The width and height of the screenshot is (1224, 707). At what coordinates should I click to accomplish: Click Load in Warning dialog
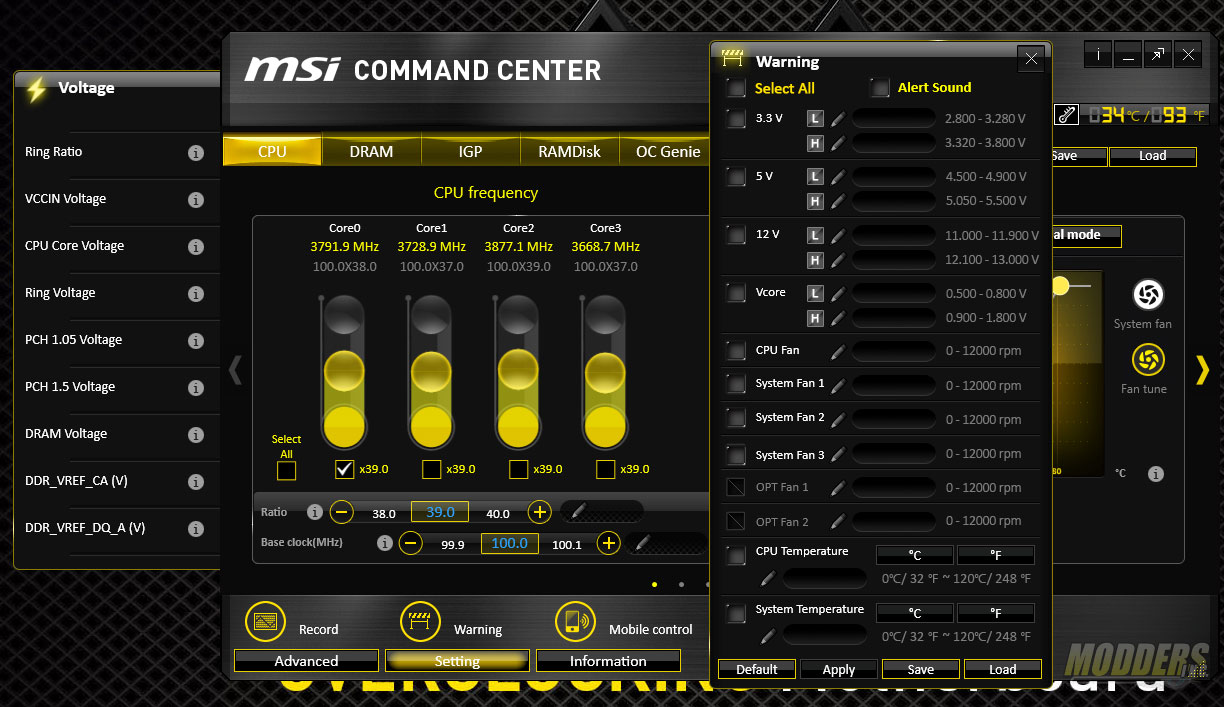coord(1003,669)
